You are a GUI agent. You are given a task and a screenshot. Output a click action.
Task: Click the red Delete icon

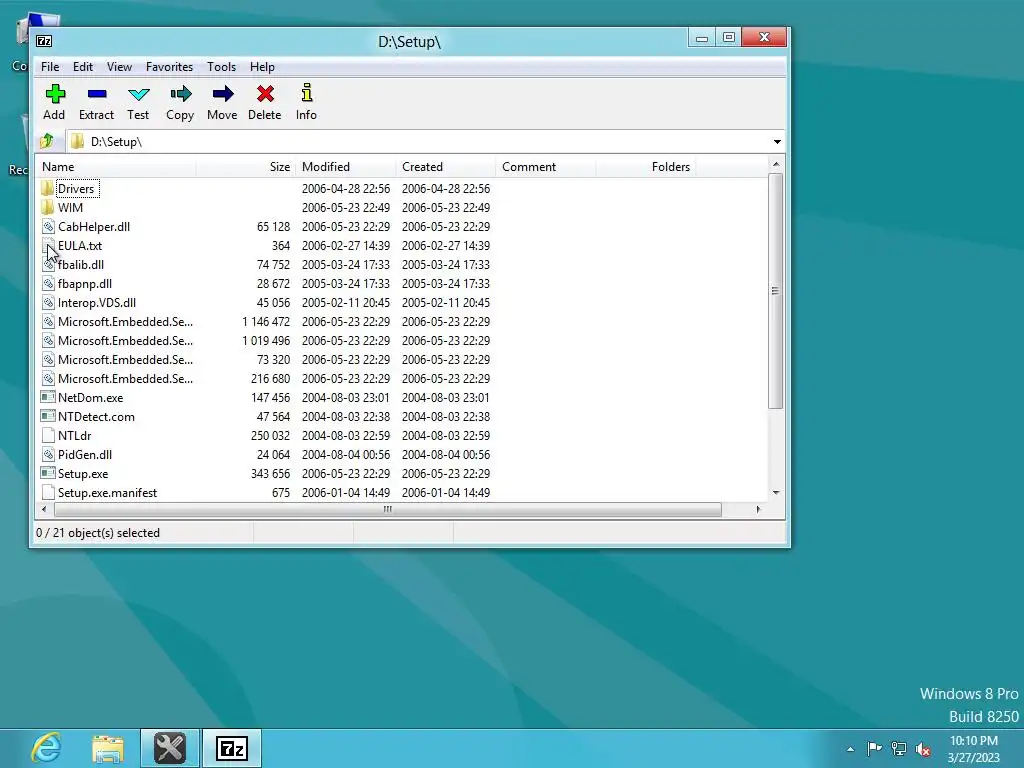click(265, 94)
